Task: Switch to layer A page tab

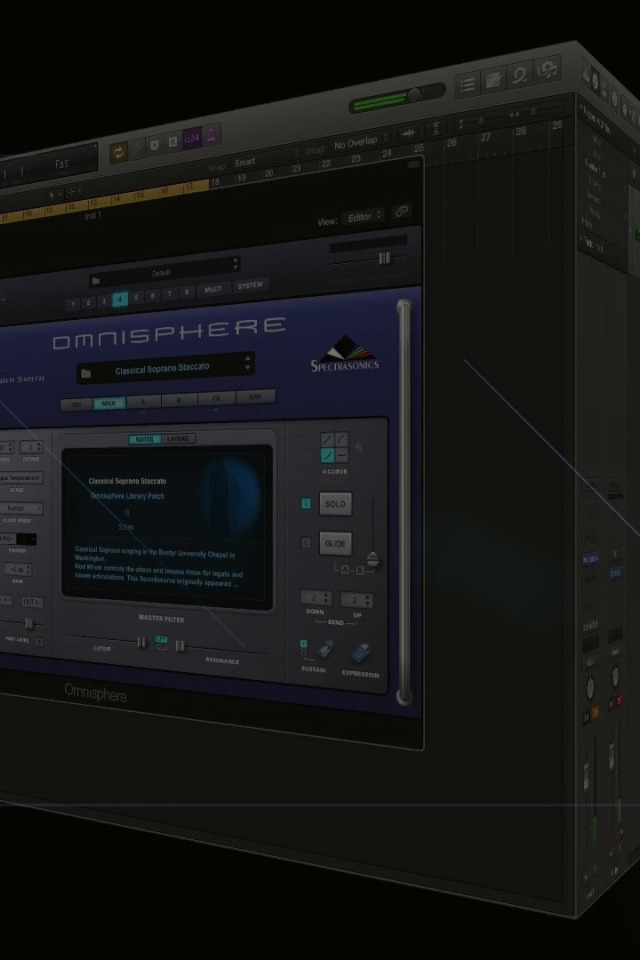Action: 143,402
